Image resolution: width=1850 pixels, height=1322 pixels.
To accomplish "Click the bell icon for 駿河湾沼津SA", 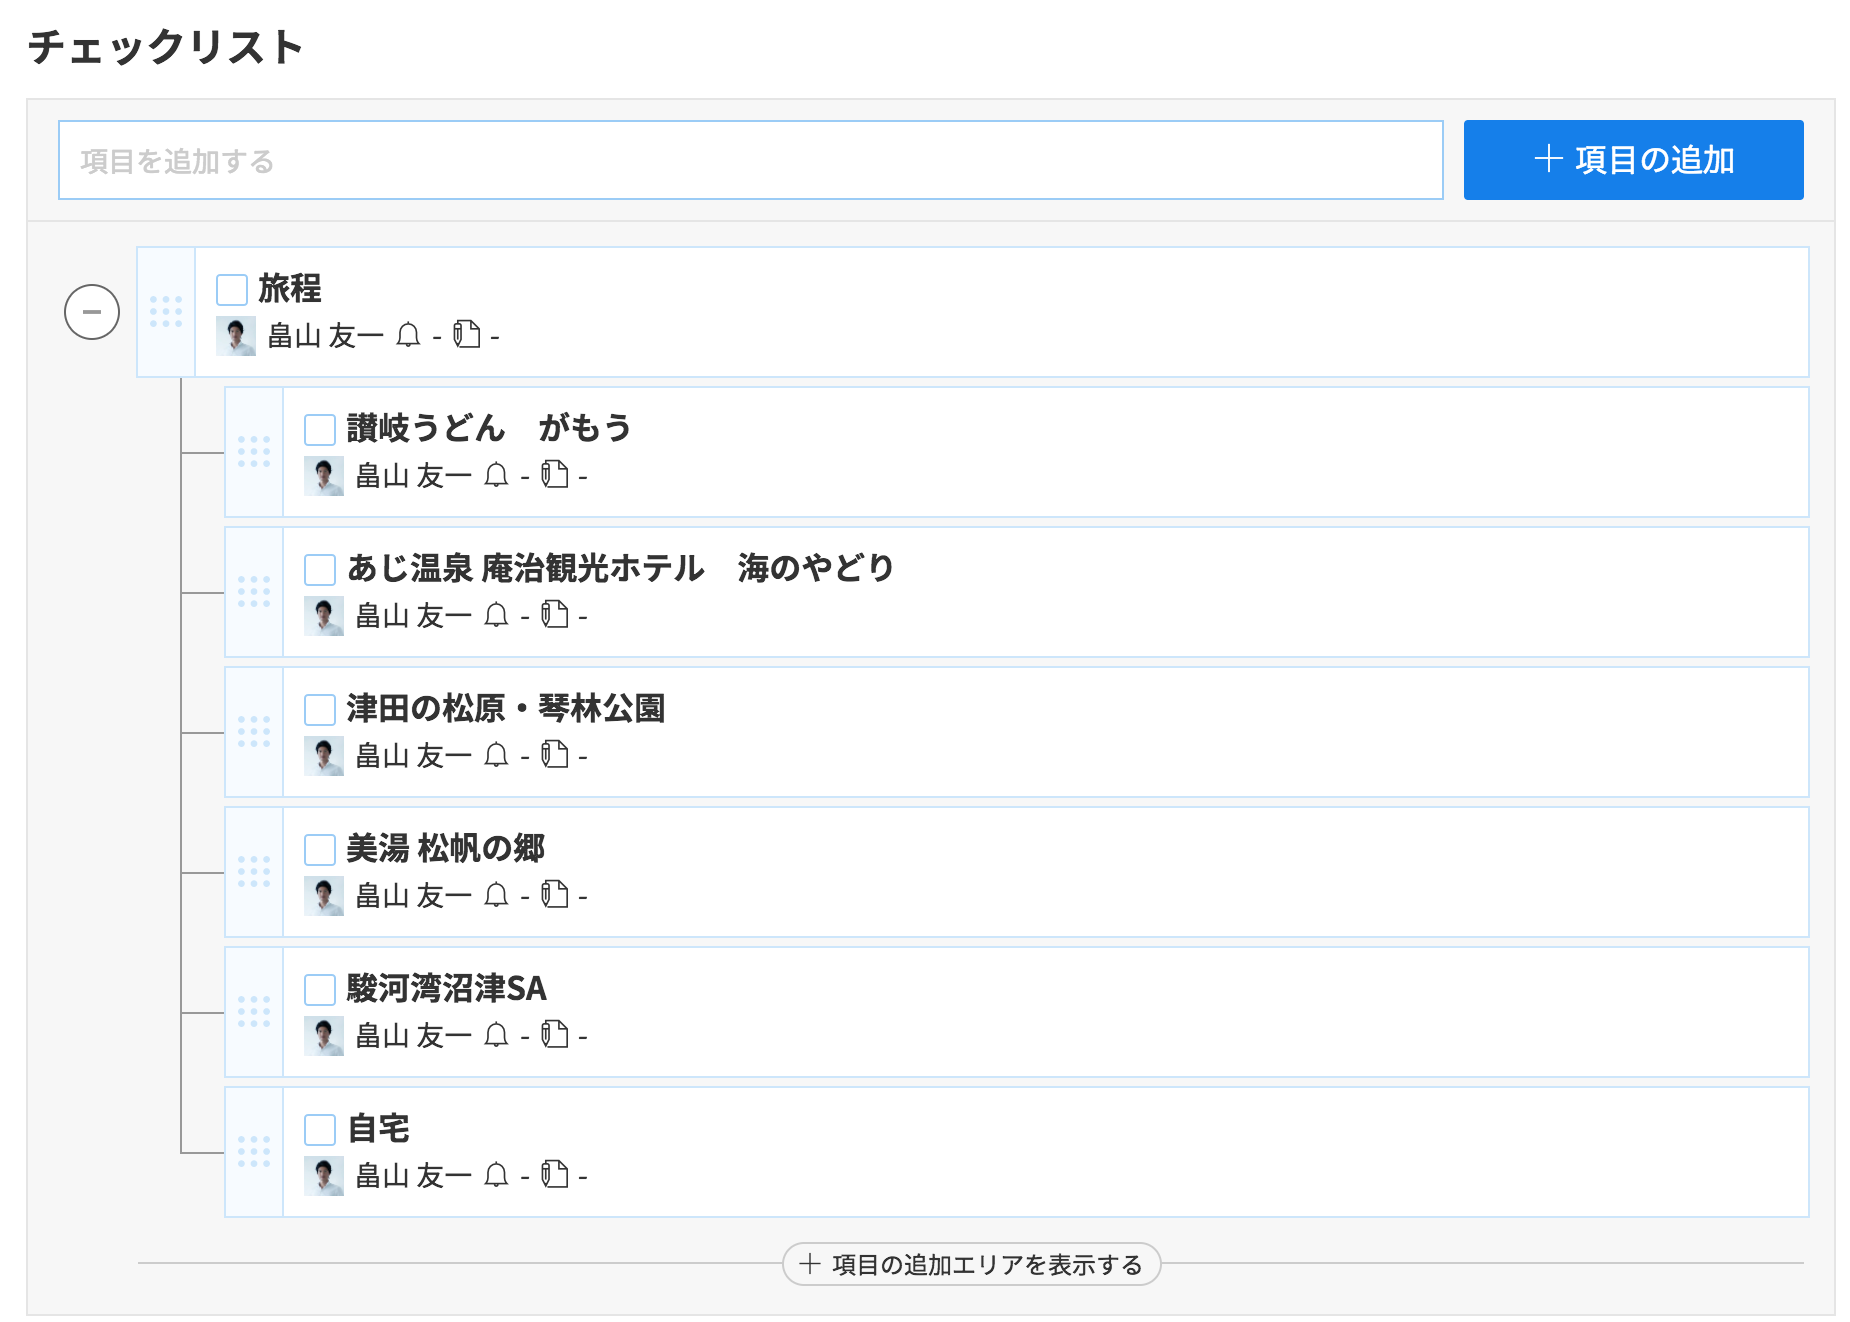I will click(496, 1035).
